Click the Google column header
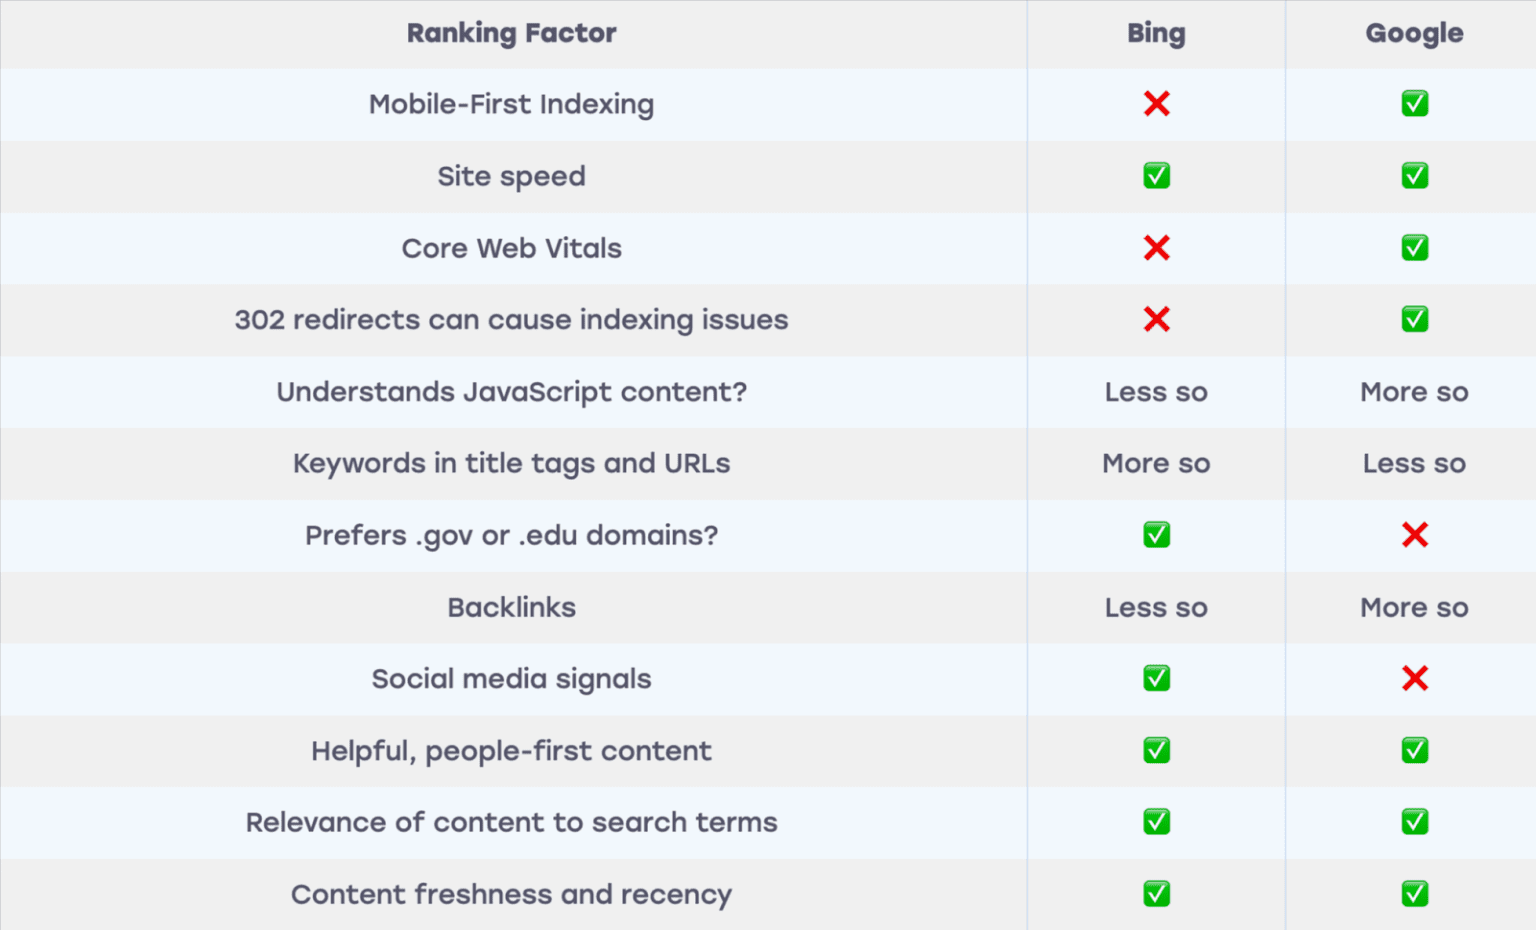 pyautogui.click(x=1414, y=33)
